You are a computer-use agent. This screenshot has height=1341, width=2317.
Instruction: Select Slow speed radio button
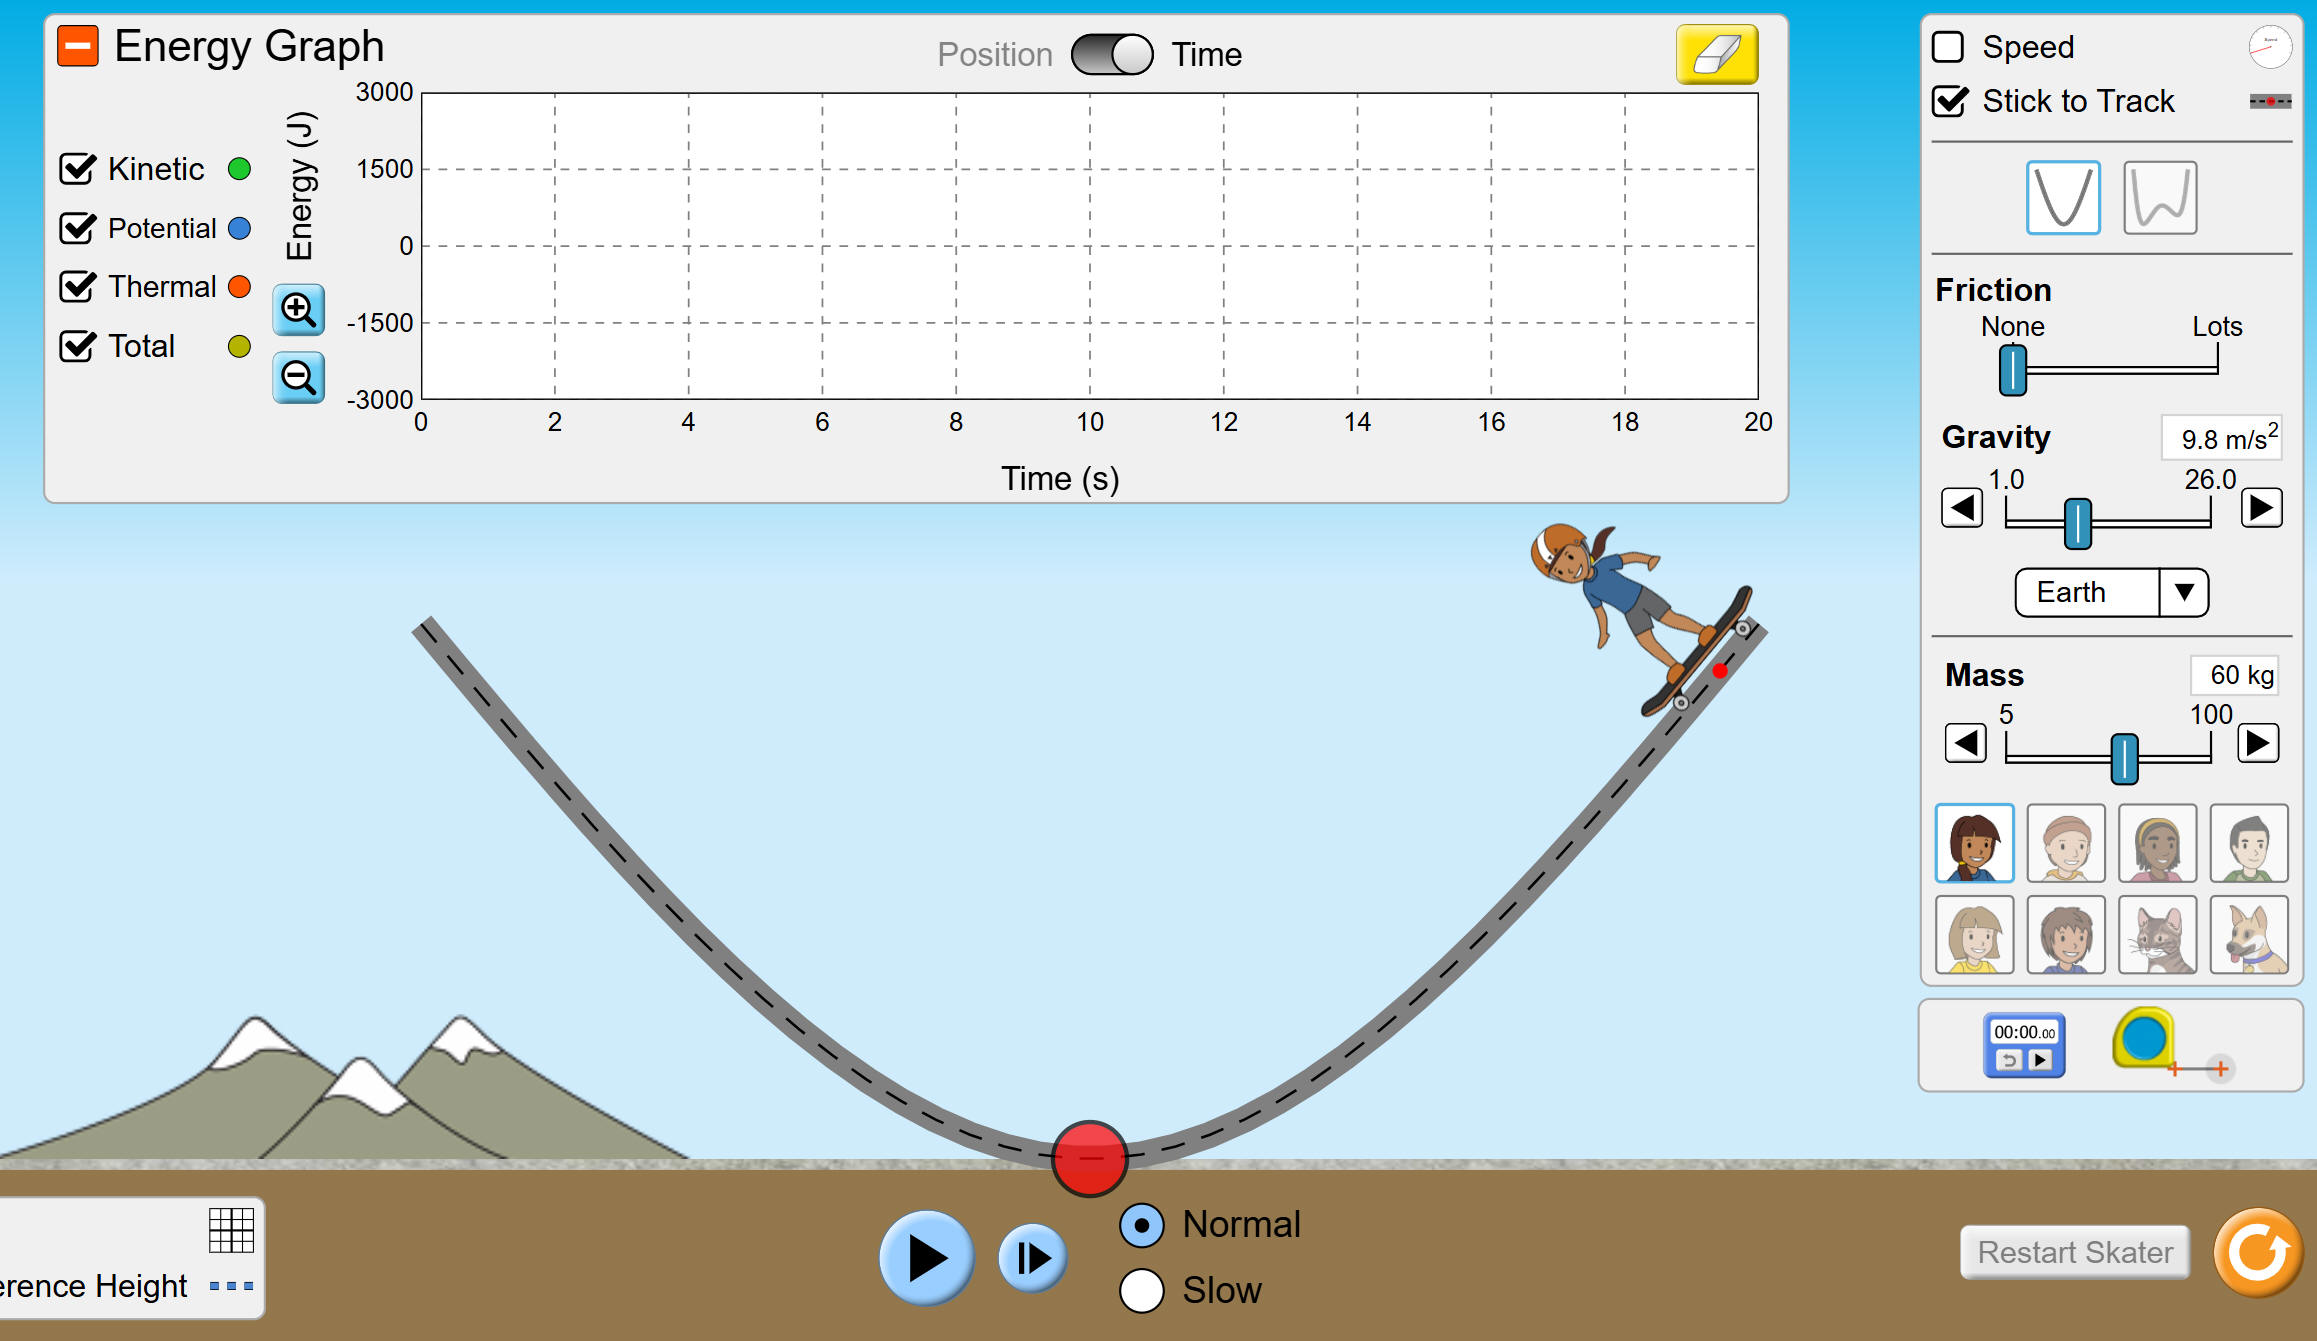click(x=1142, y=1291)
